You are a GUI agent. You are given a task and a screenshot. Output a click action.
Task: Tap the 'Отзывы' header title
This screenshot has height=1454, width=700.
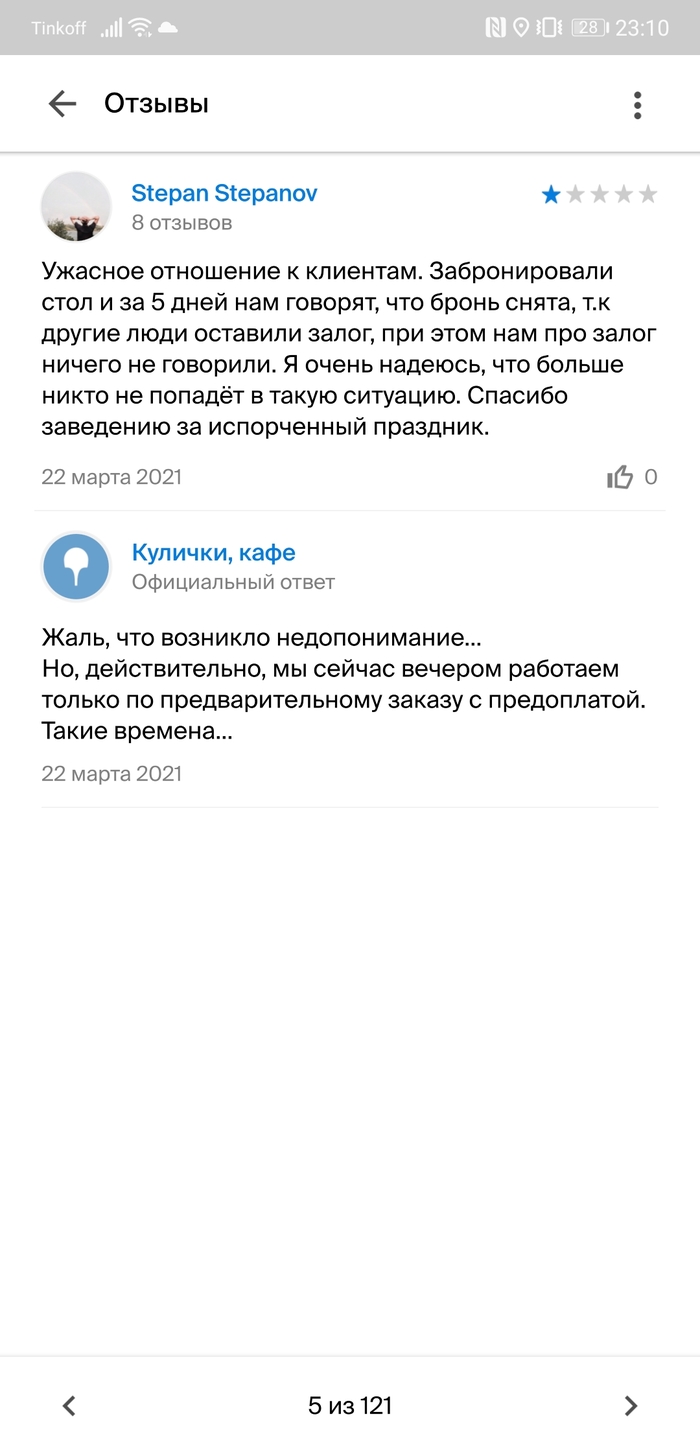(156, 104)
